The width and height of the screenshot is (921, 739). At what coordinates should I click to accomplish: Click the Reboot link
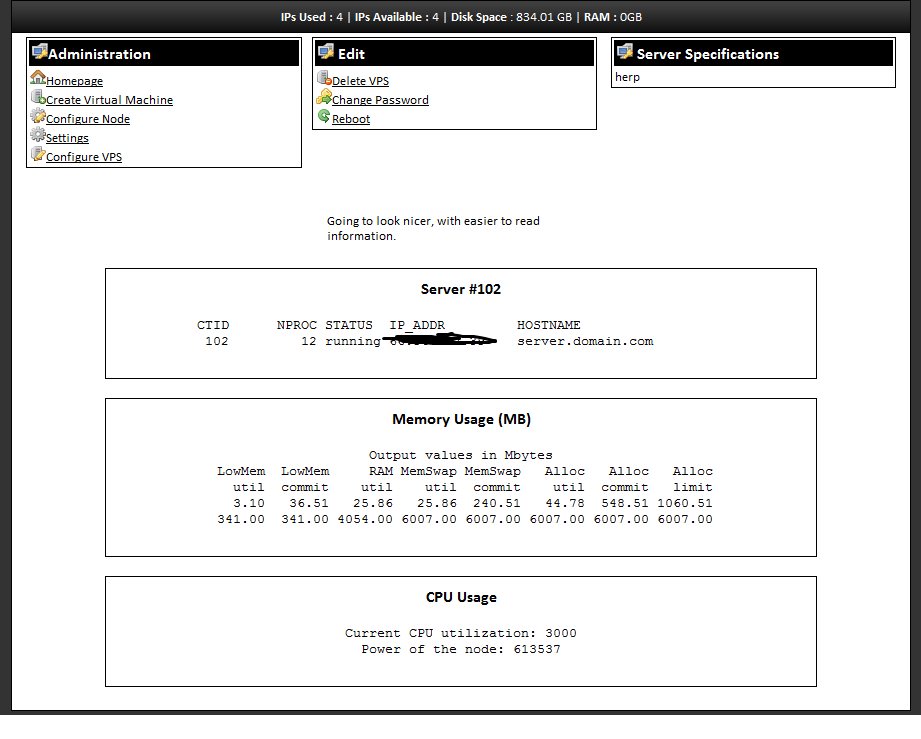click(351, 119)
